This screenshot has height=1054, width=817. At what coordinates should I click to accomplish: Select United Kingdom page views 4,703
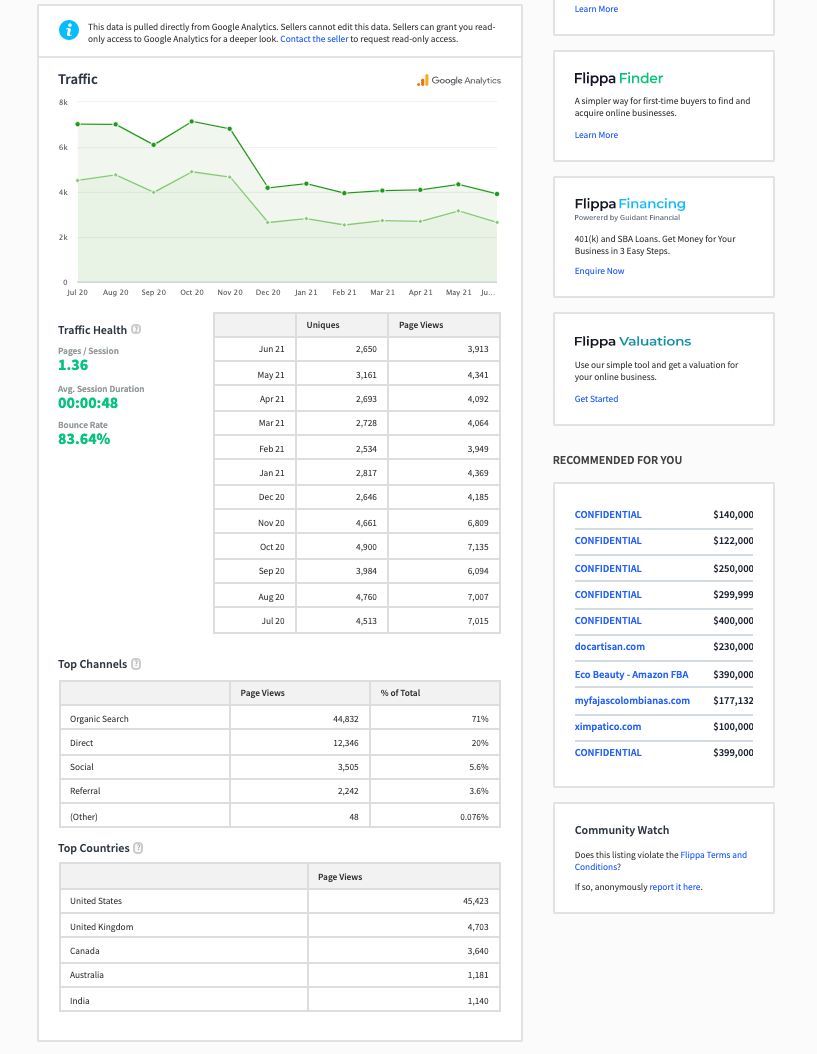point(477,927)
